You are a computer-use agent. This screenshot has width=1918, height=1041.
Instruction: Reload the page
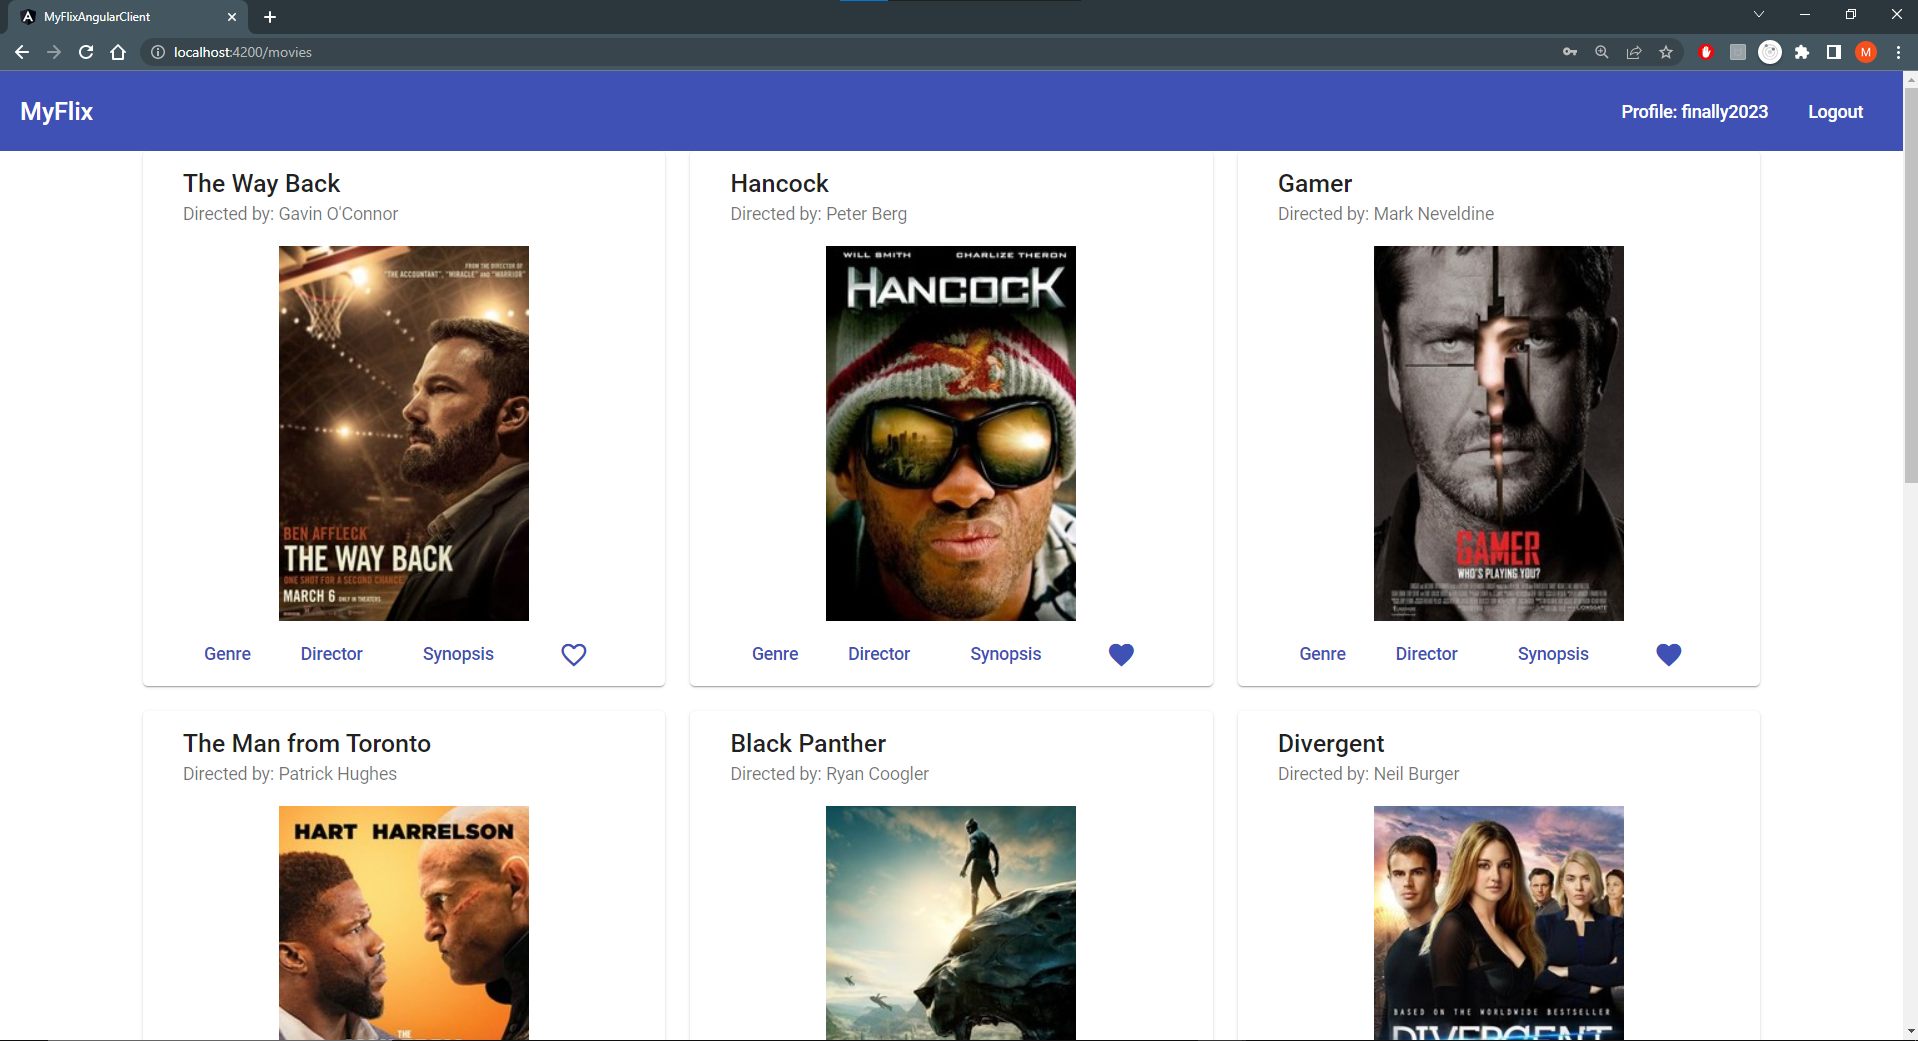coord(86,52)
